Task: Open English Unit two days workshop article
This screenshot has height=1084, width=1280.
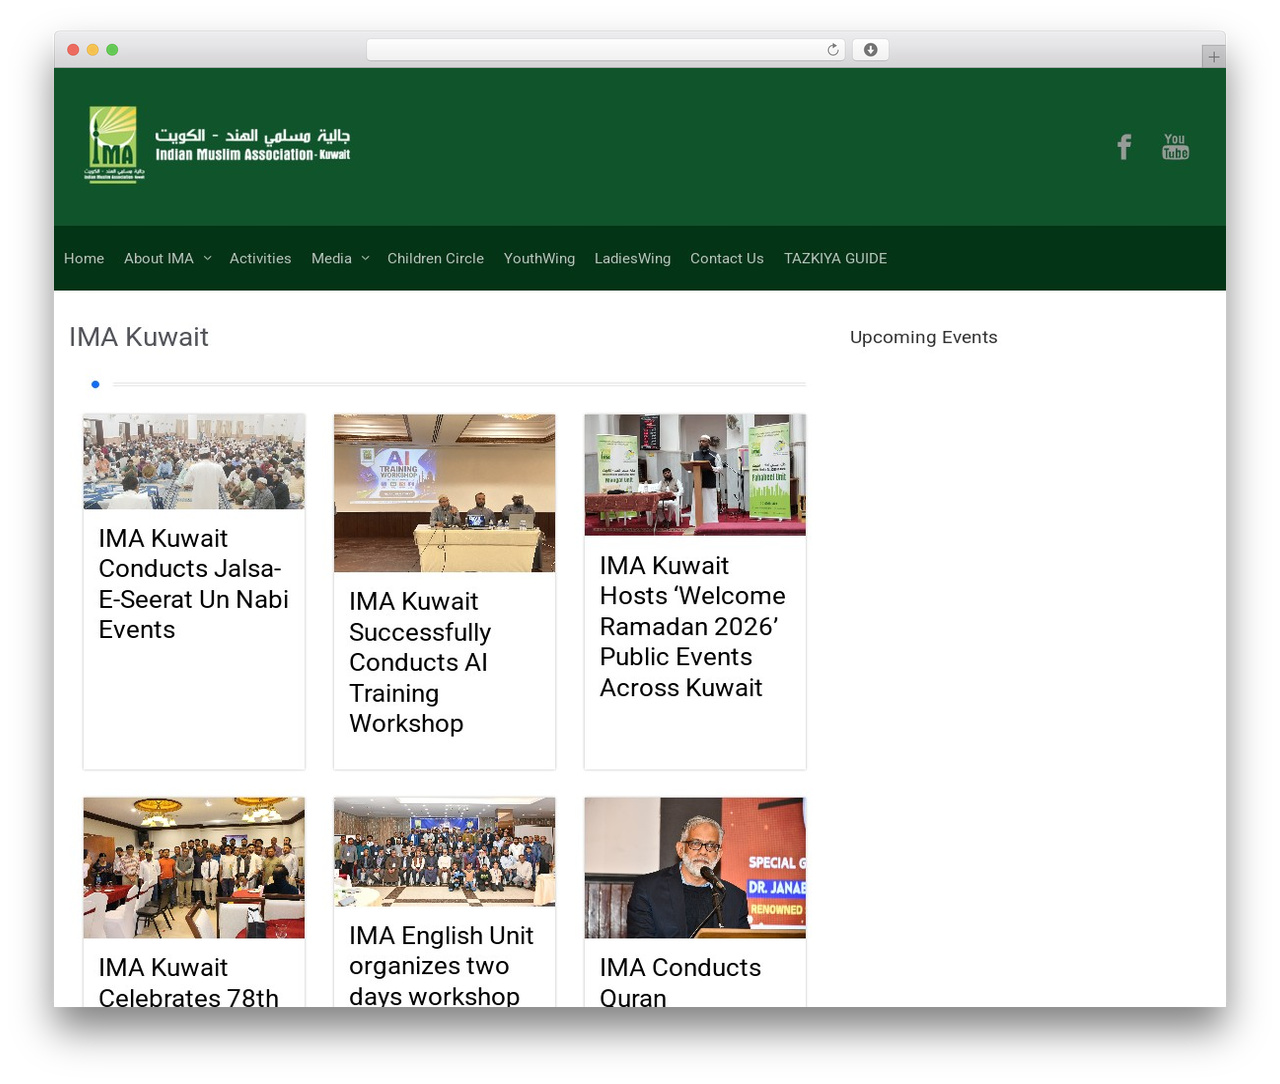Action: click(x=441, y=965)
